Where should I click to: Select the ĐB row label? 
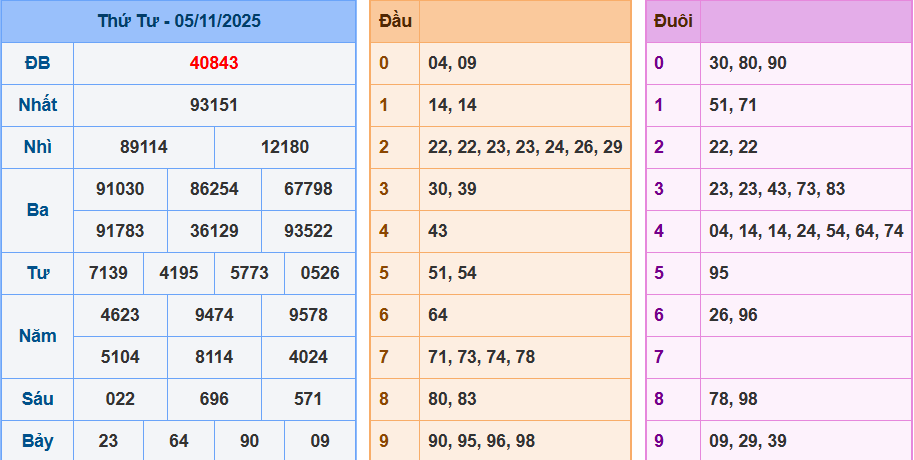click(x=37, y=63)
